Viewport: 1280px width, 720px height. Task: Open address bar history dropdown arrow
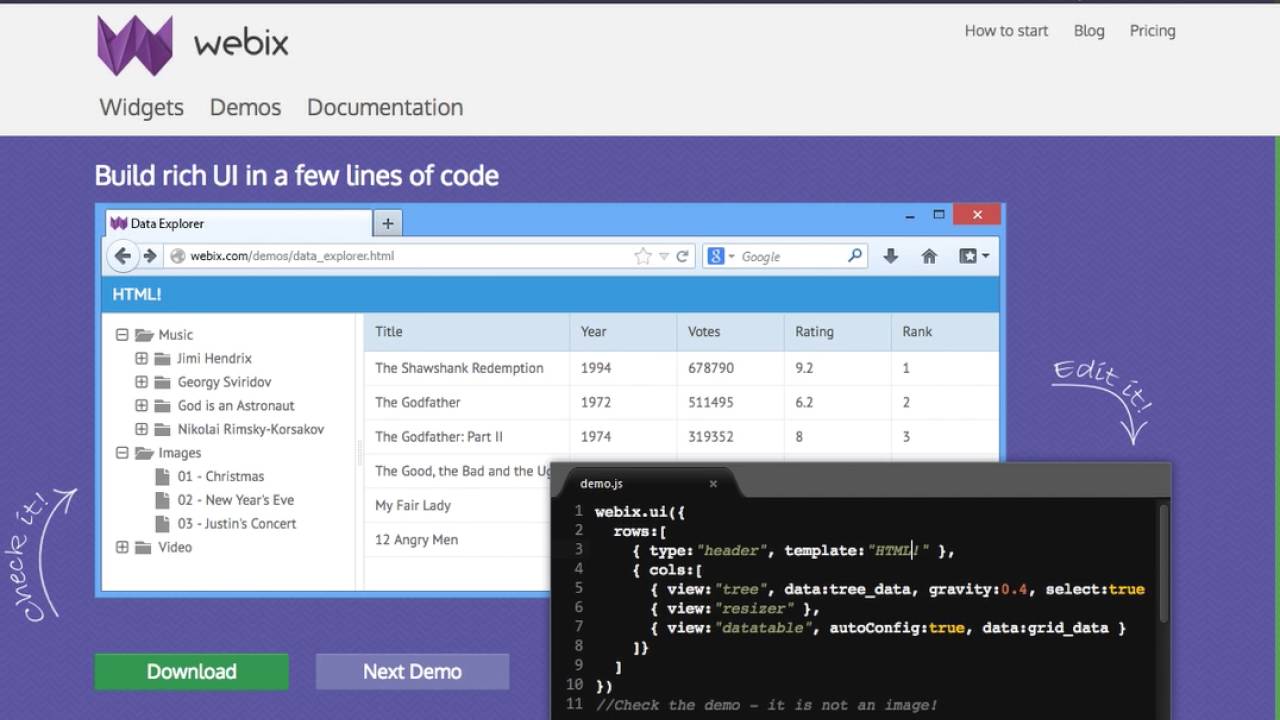[664, 257]
